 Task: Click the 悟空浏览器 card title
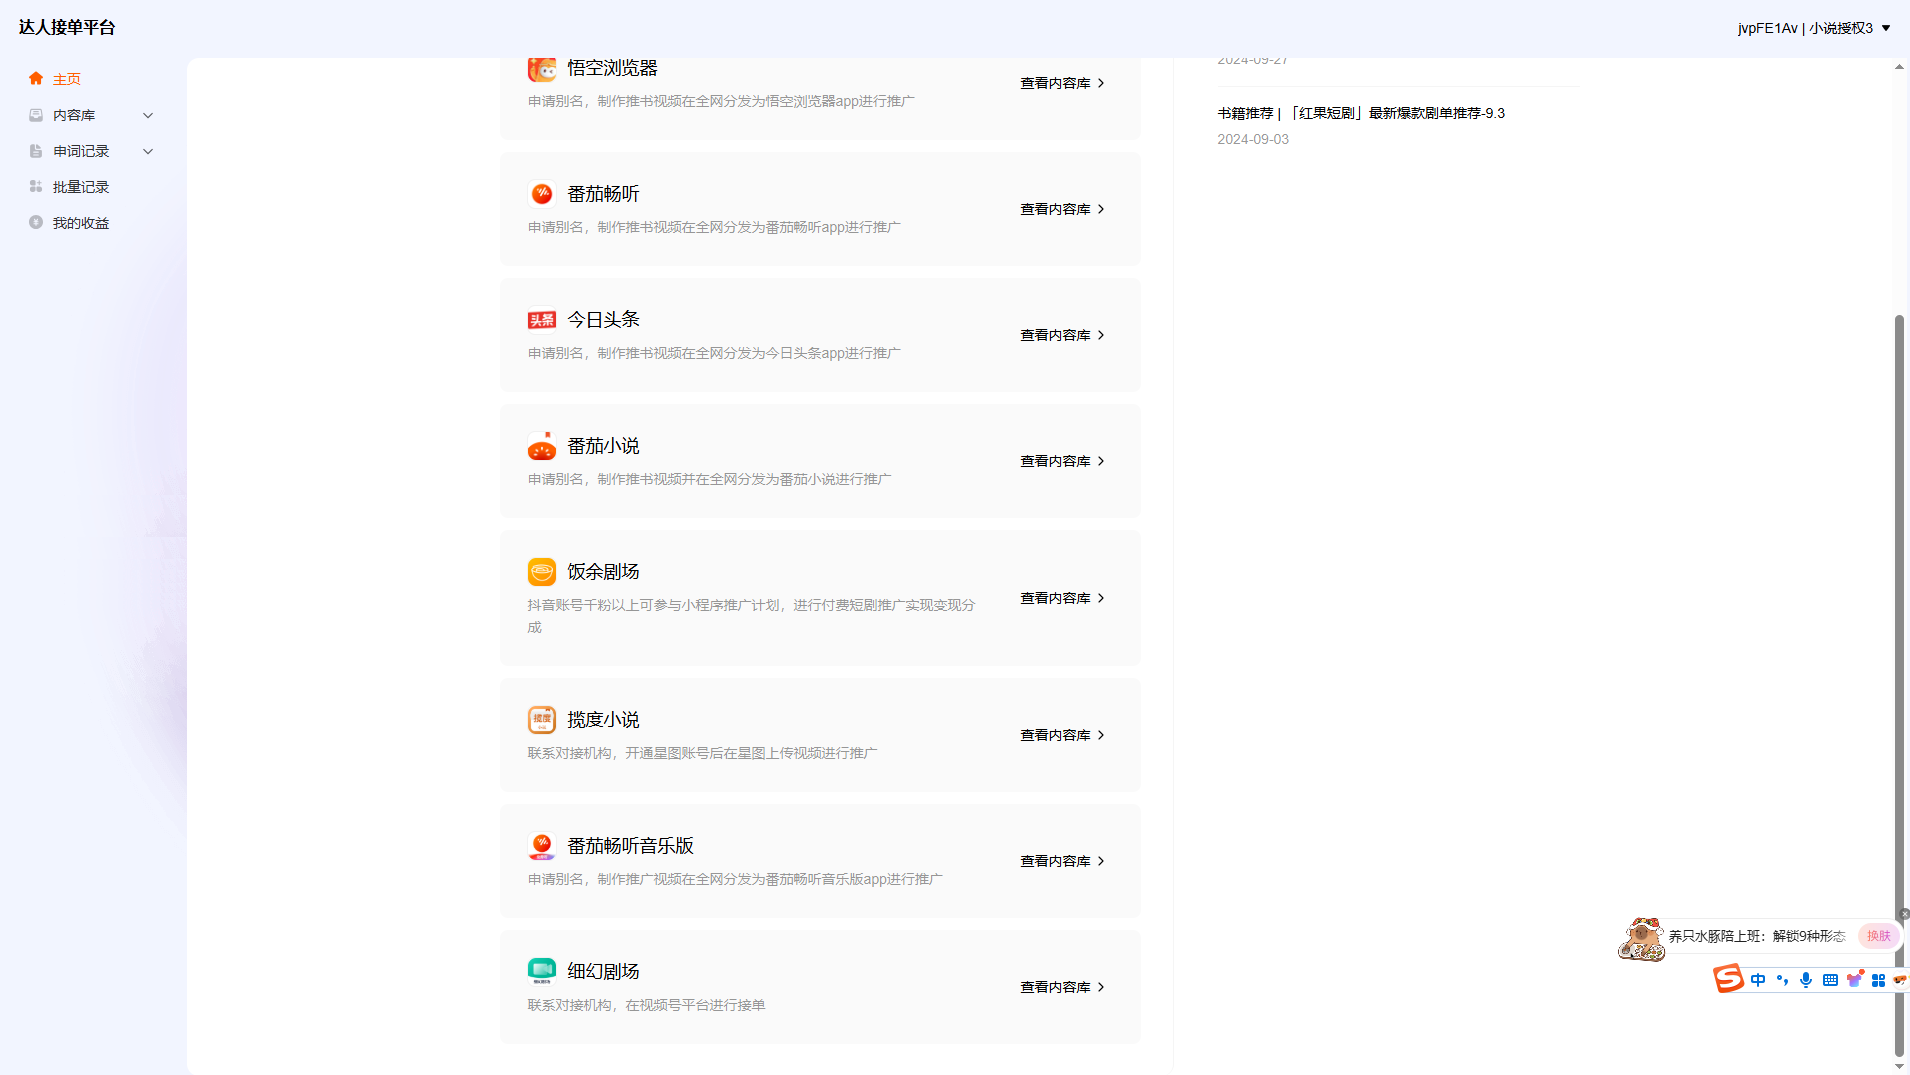pyautogui.click(x=612, y=68)
